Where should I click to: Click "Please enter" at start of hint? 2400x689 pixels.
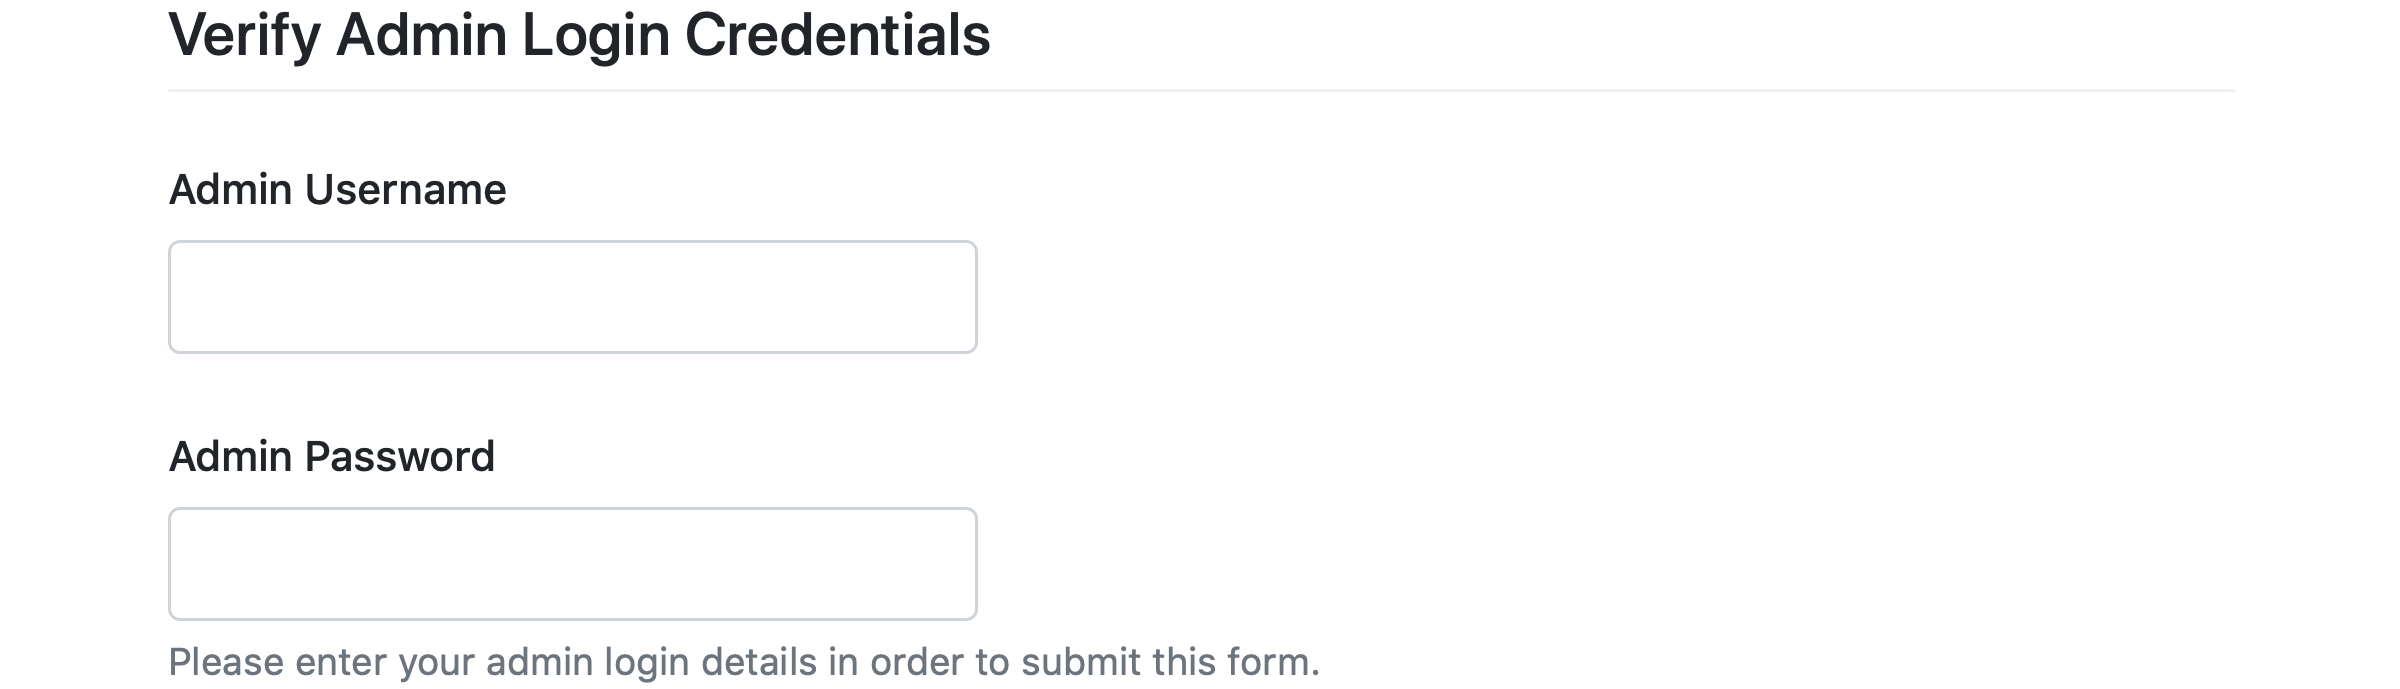(276, 662)
